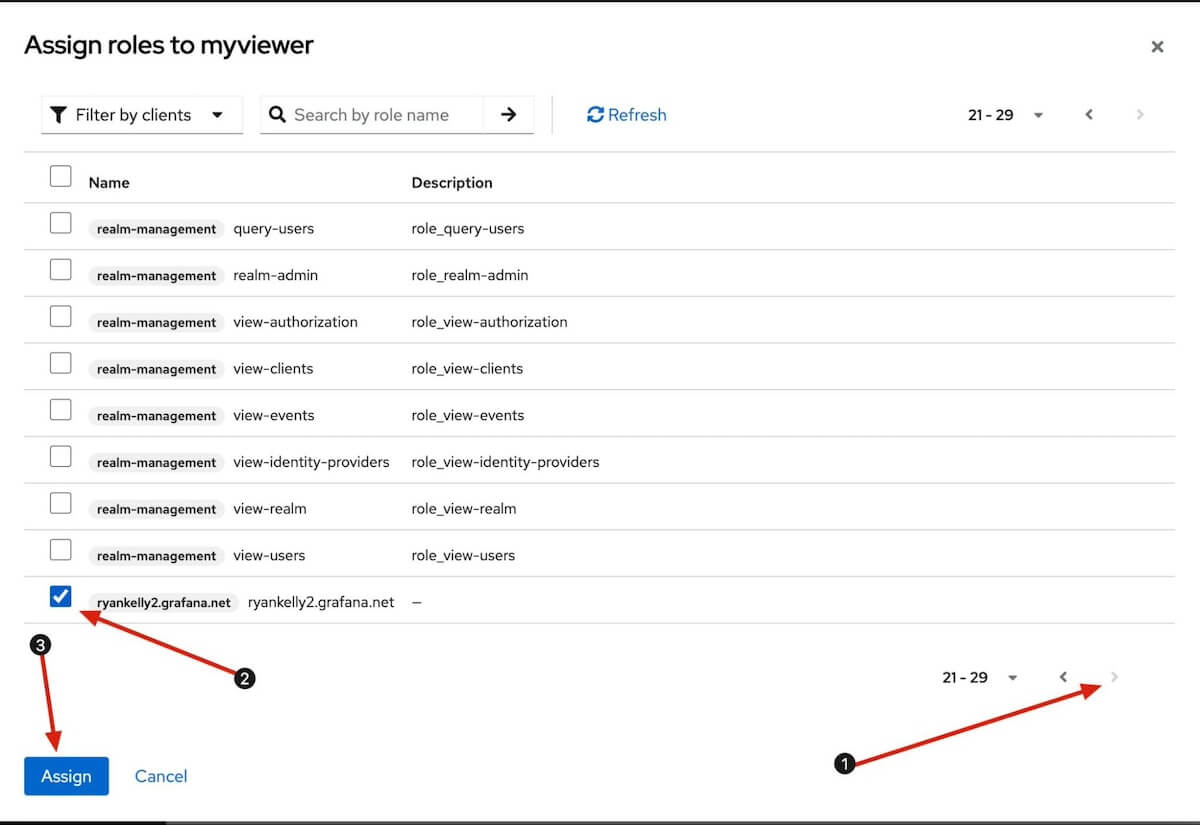Click the view-events role name
The height and width of the screenshot is (825, 1200).
[x=274, y=415]
